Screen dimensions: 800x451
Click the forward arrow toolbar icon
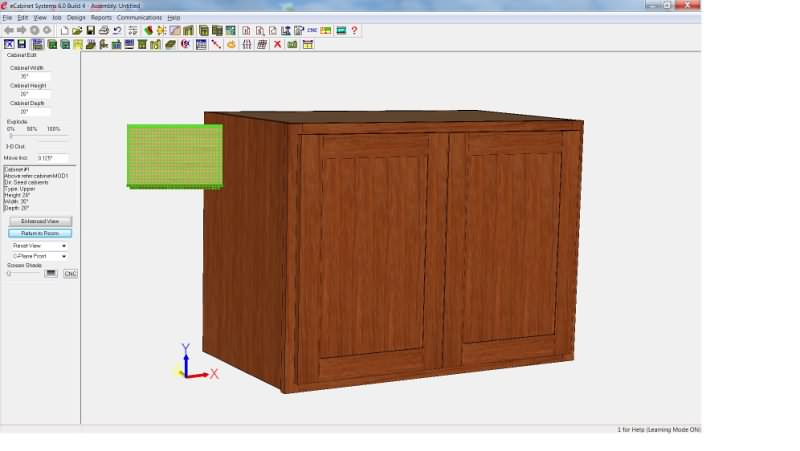(21, 31)
